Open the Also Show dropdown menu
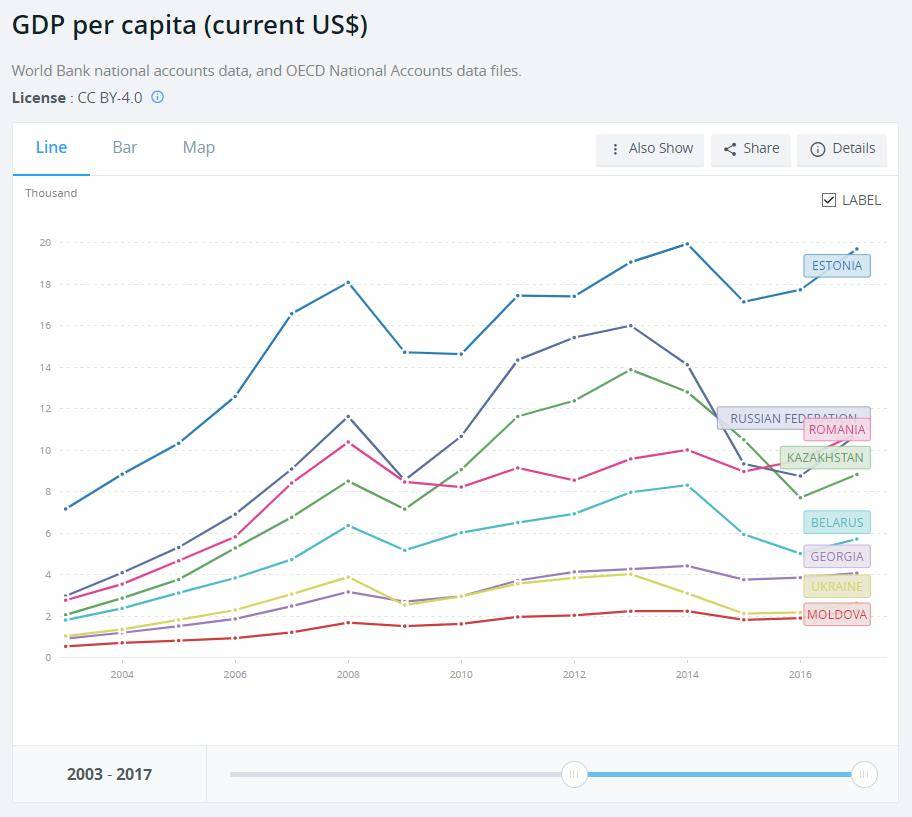This screenshot has width=912, height=817. [650, 149]
